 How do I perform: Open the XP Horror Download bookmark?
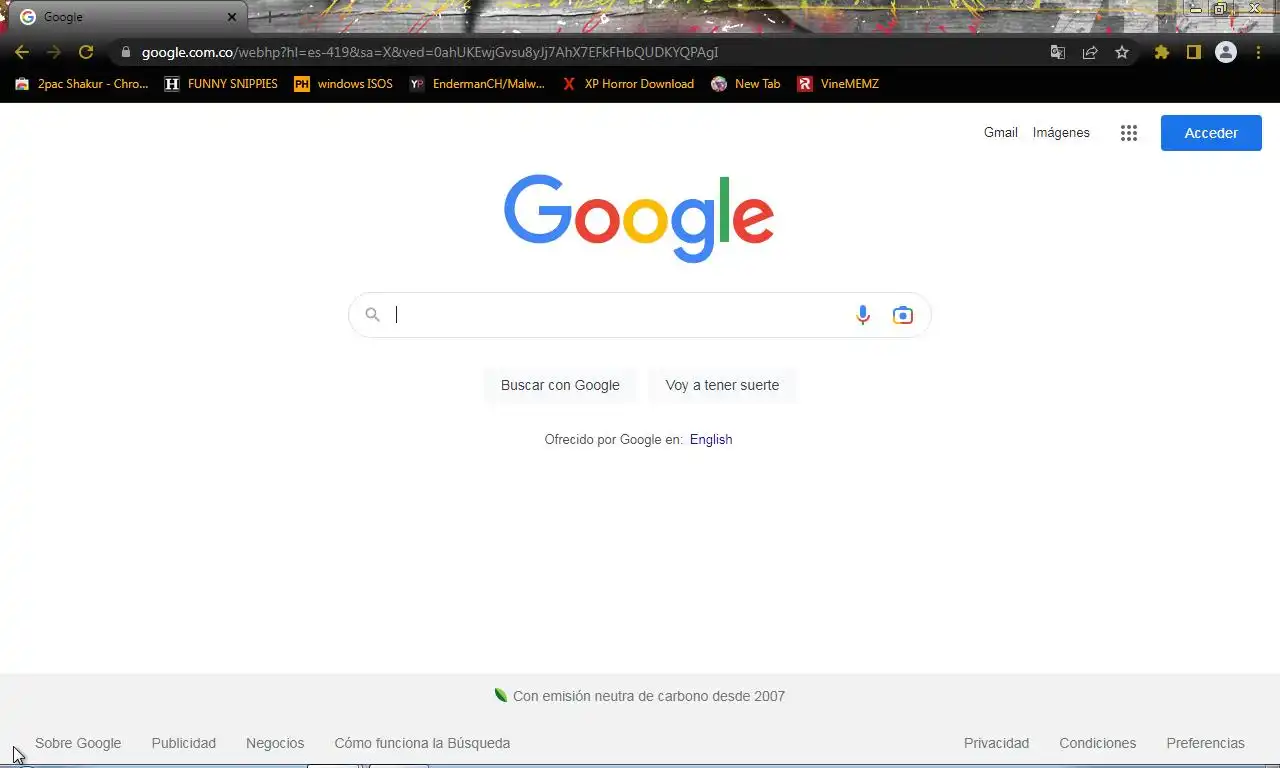tap(628, 84)
